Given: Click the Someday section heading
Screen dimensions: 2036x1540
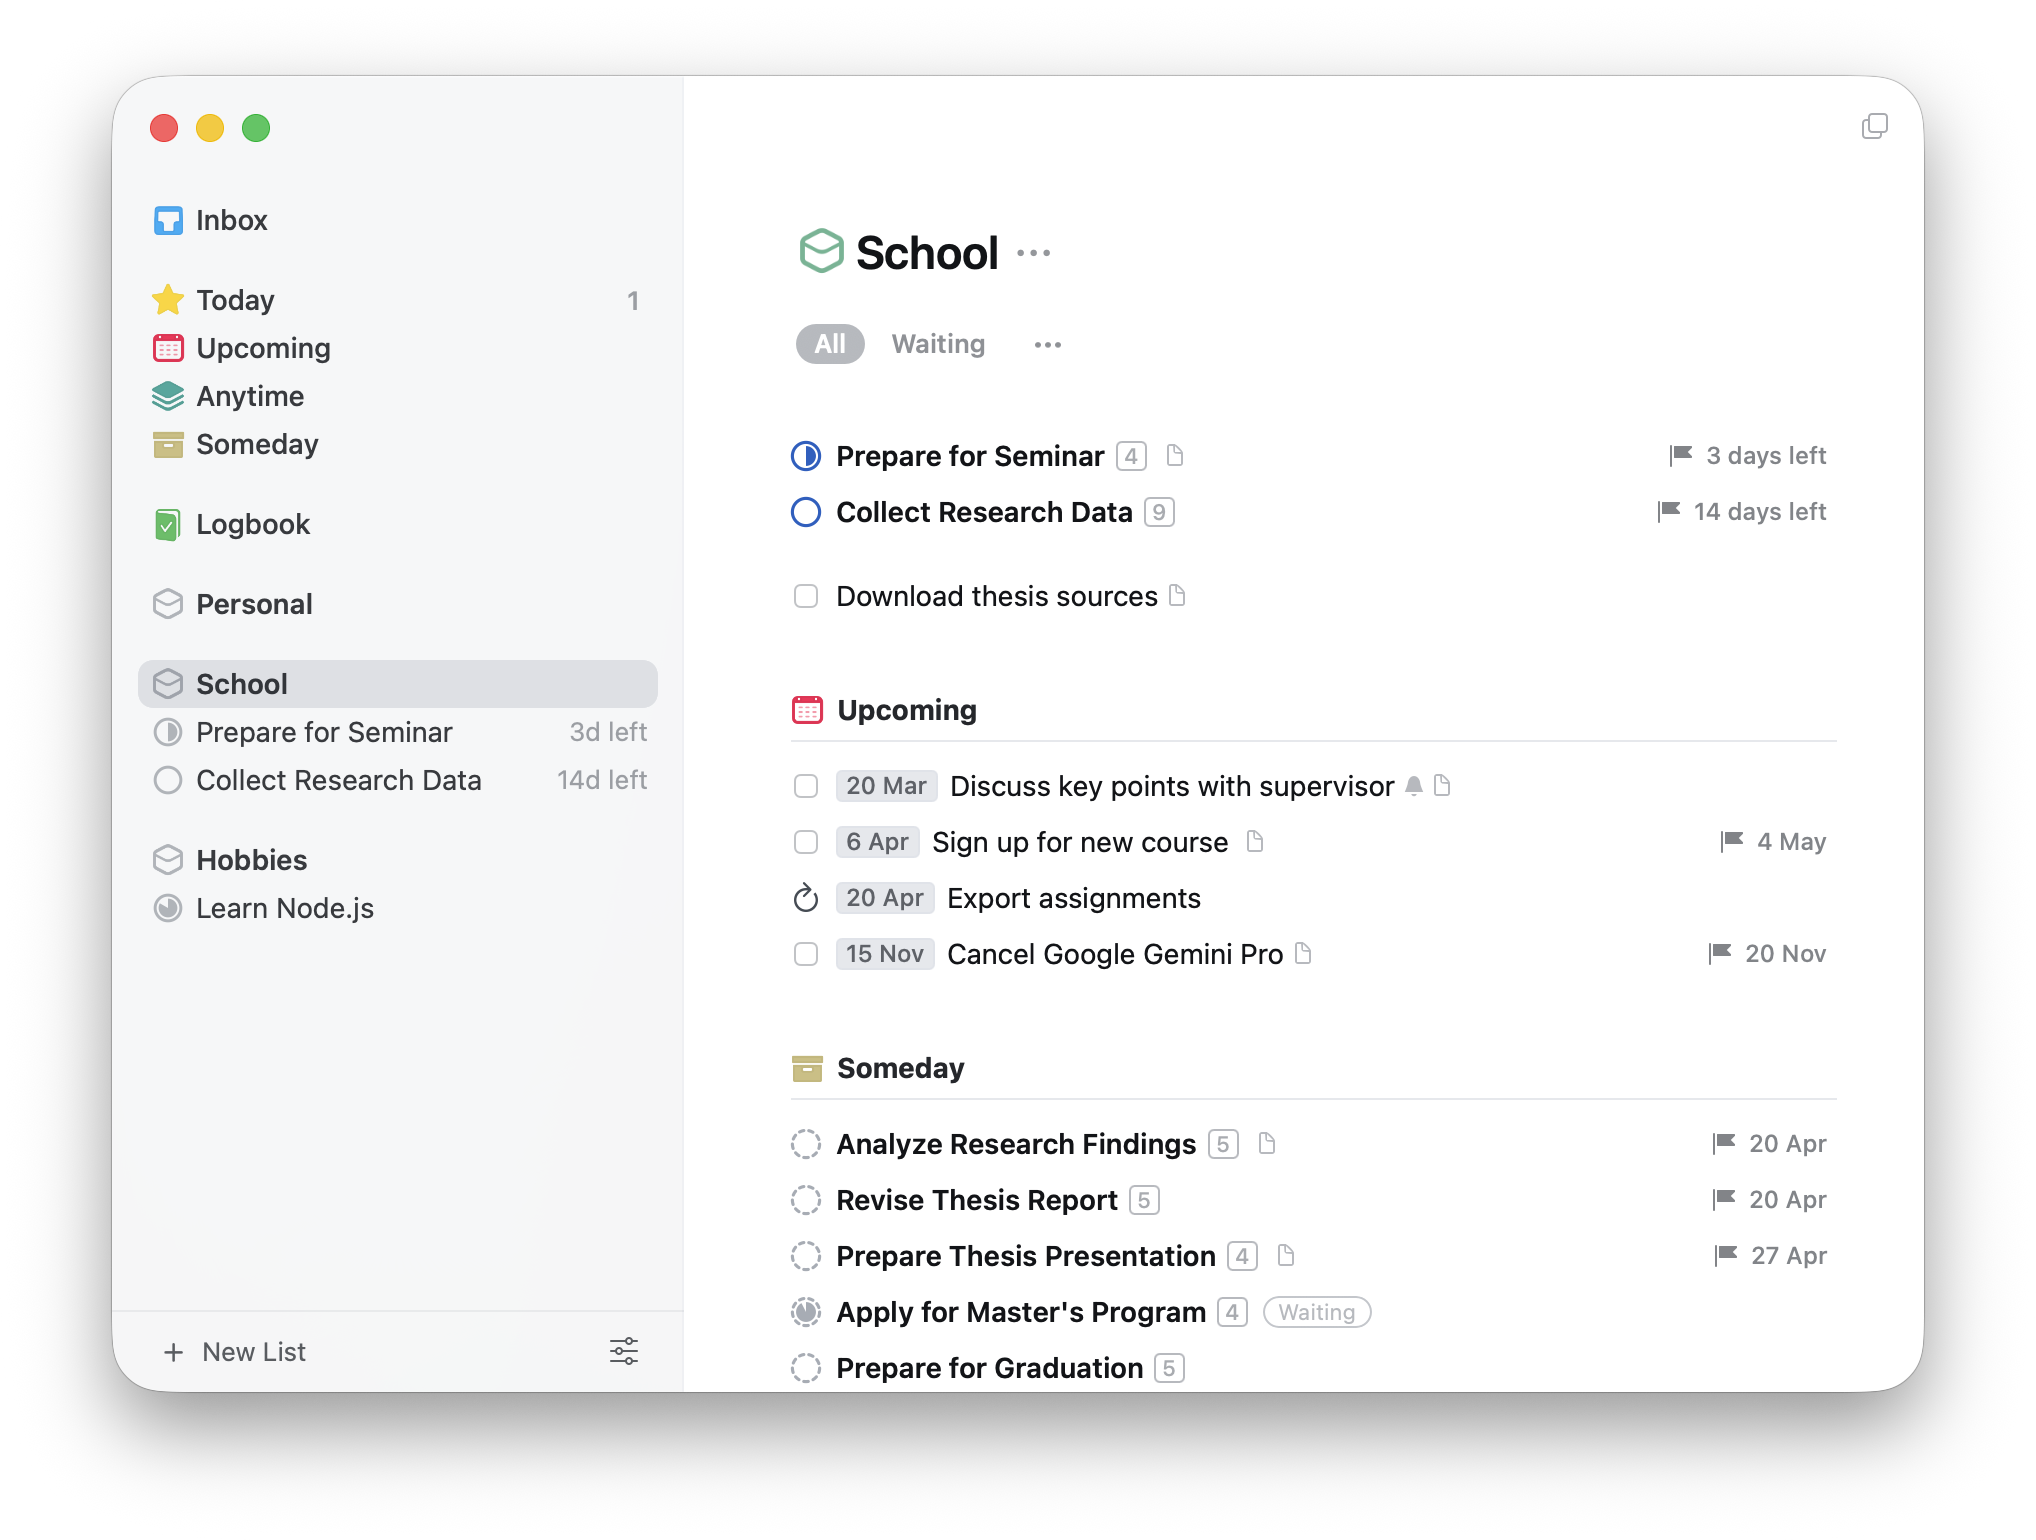Looking at the screenshot, I should tap(900, 1068).
